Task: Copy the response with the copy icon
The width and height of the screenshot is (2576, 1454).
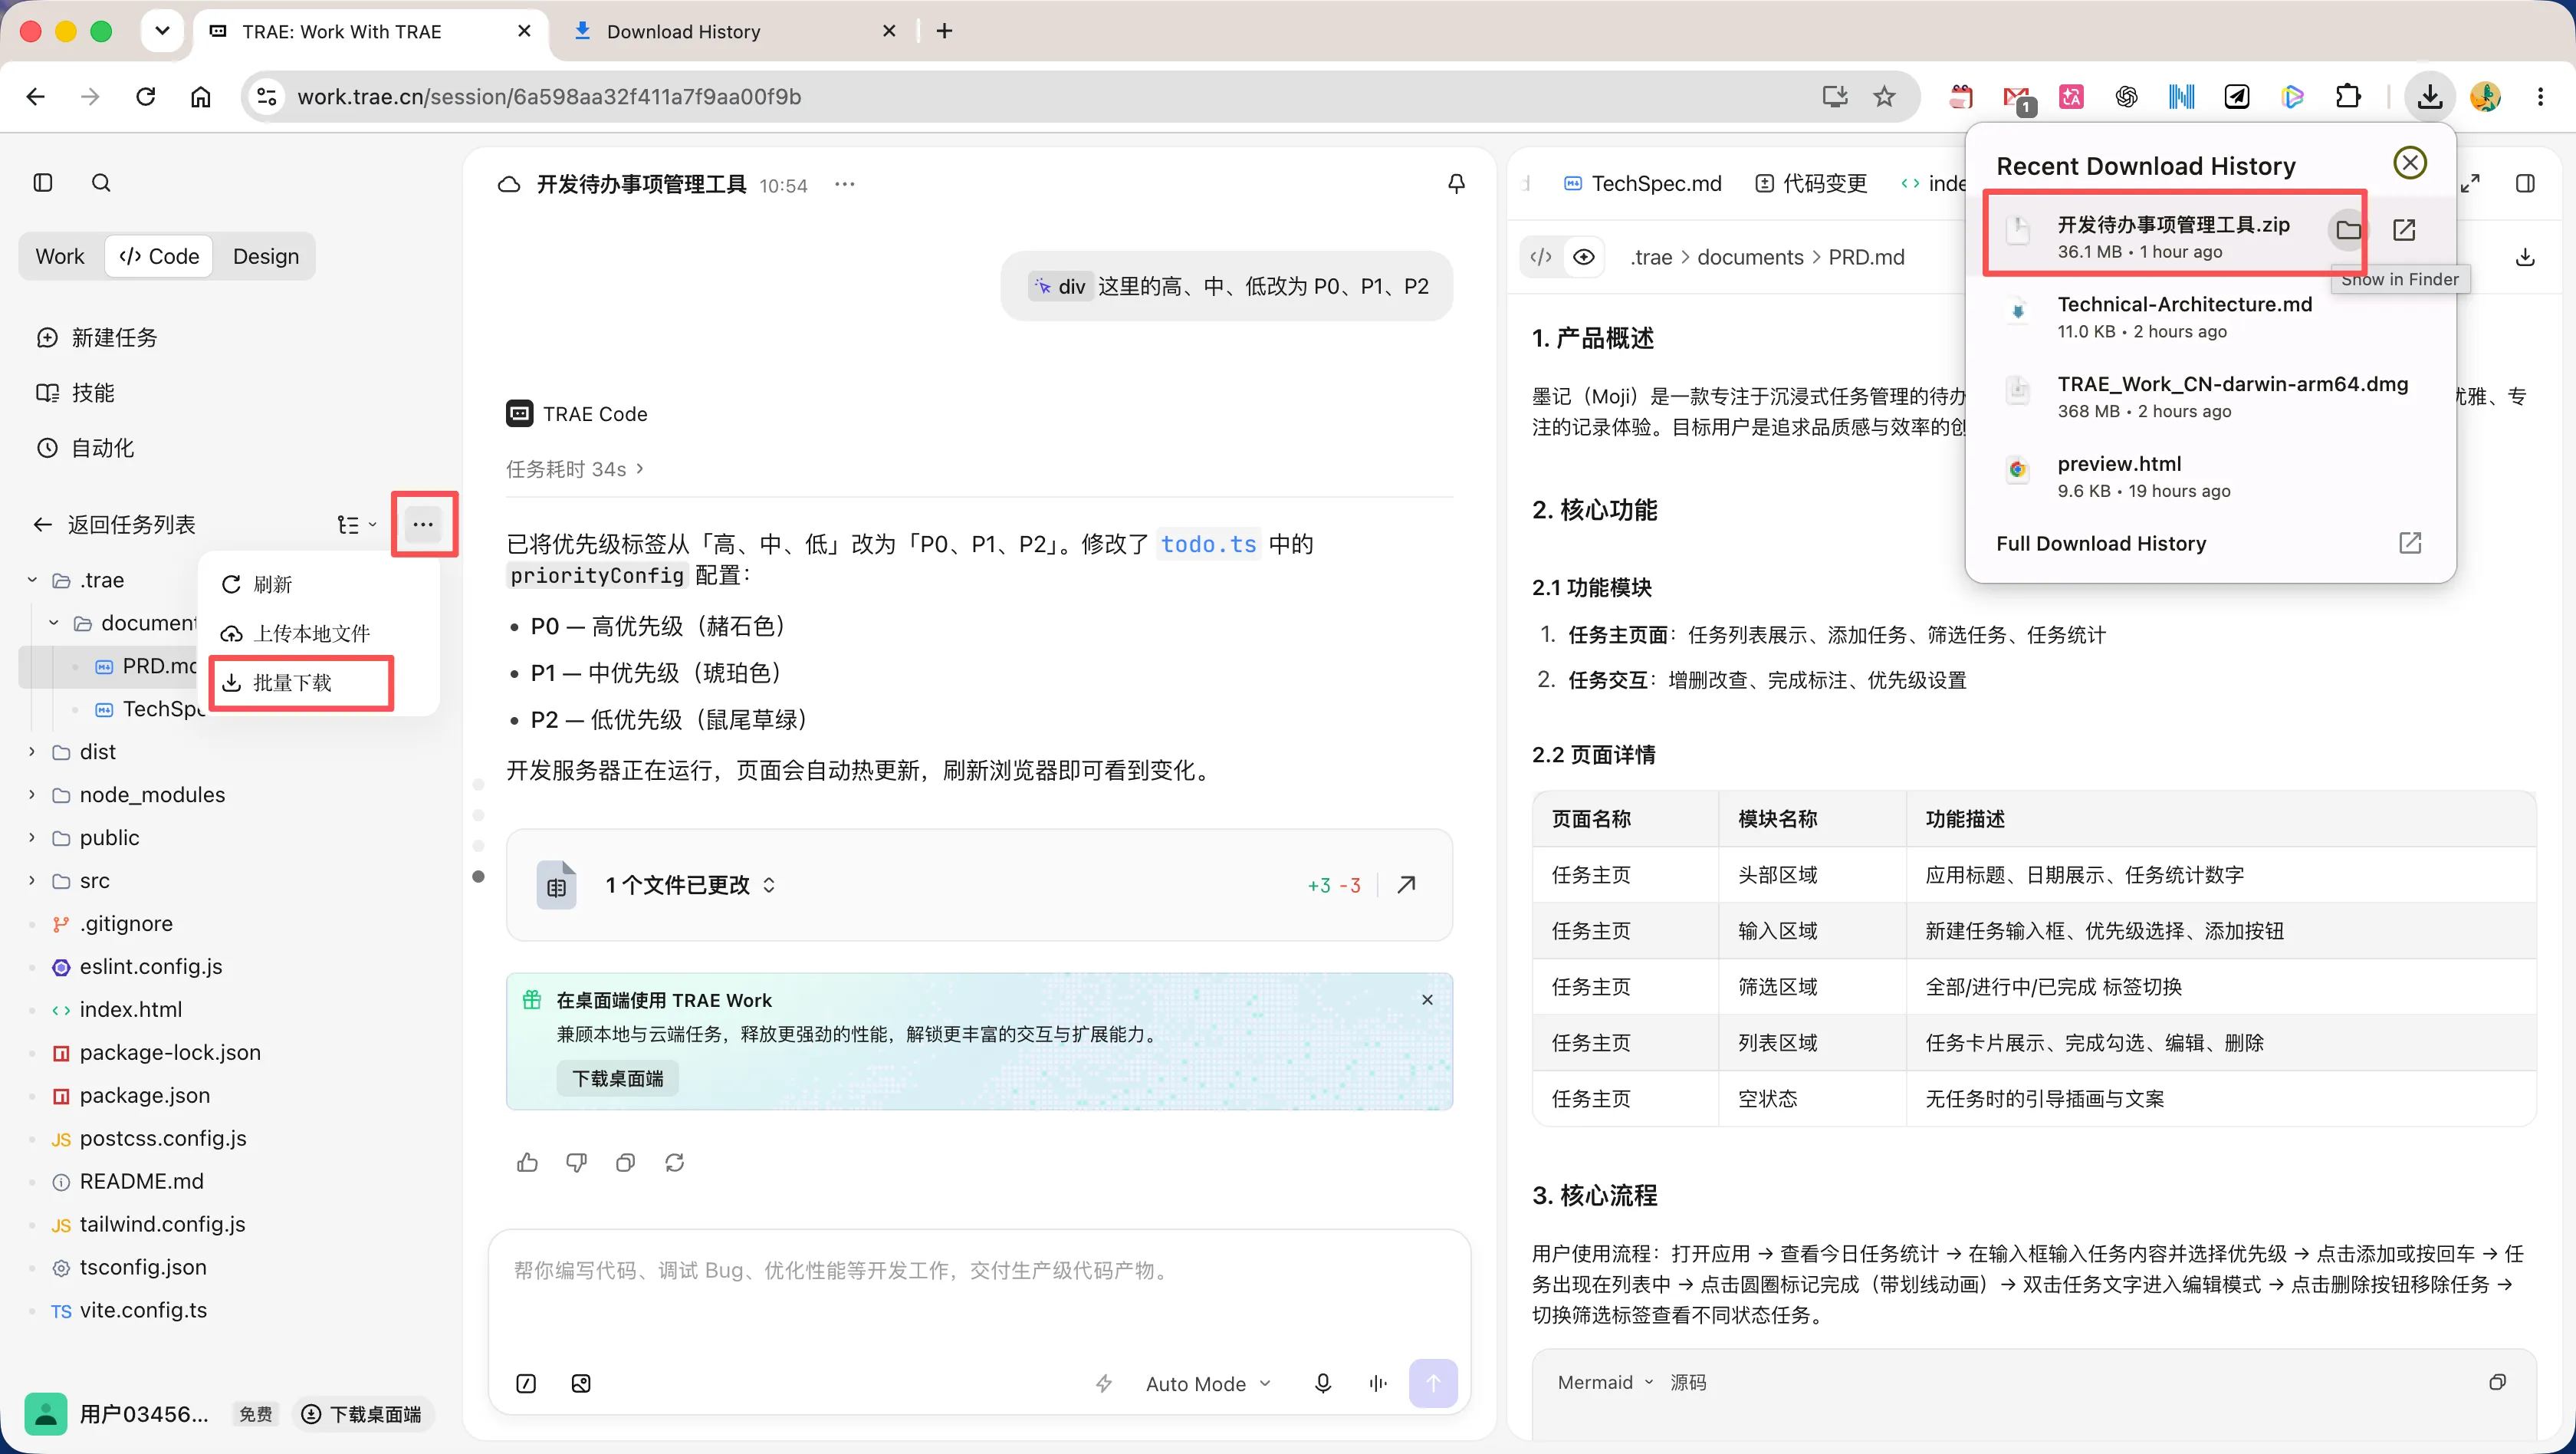Action: point(625,1162)
